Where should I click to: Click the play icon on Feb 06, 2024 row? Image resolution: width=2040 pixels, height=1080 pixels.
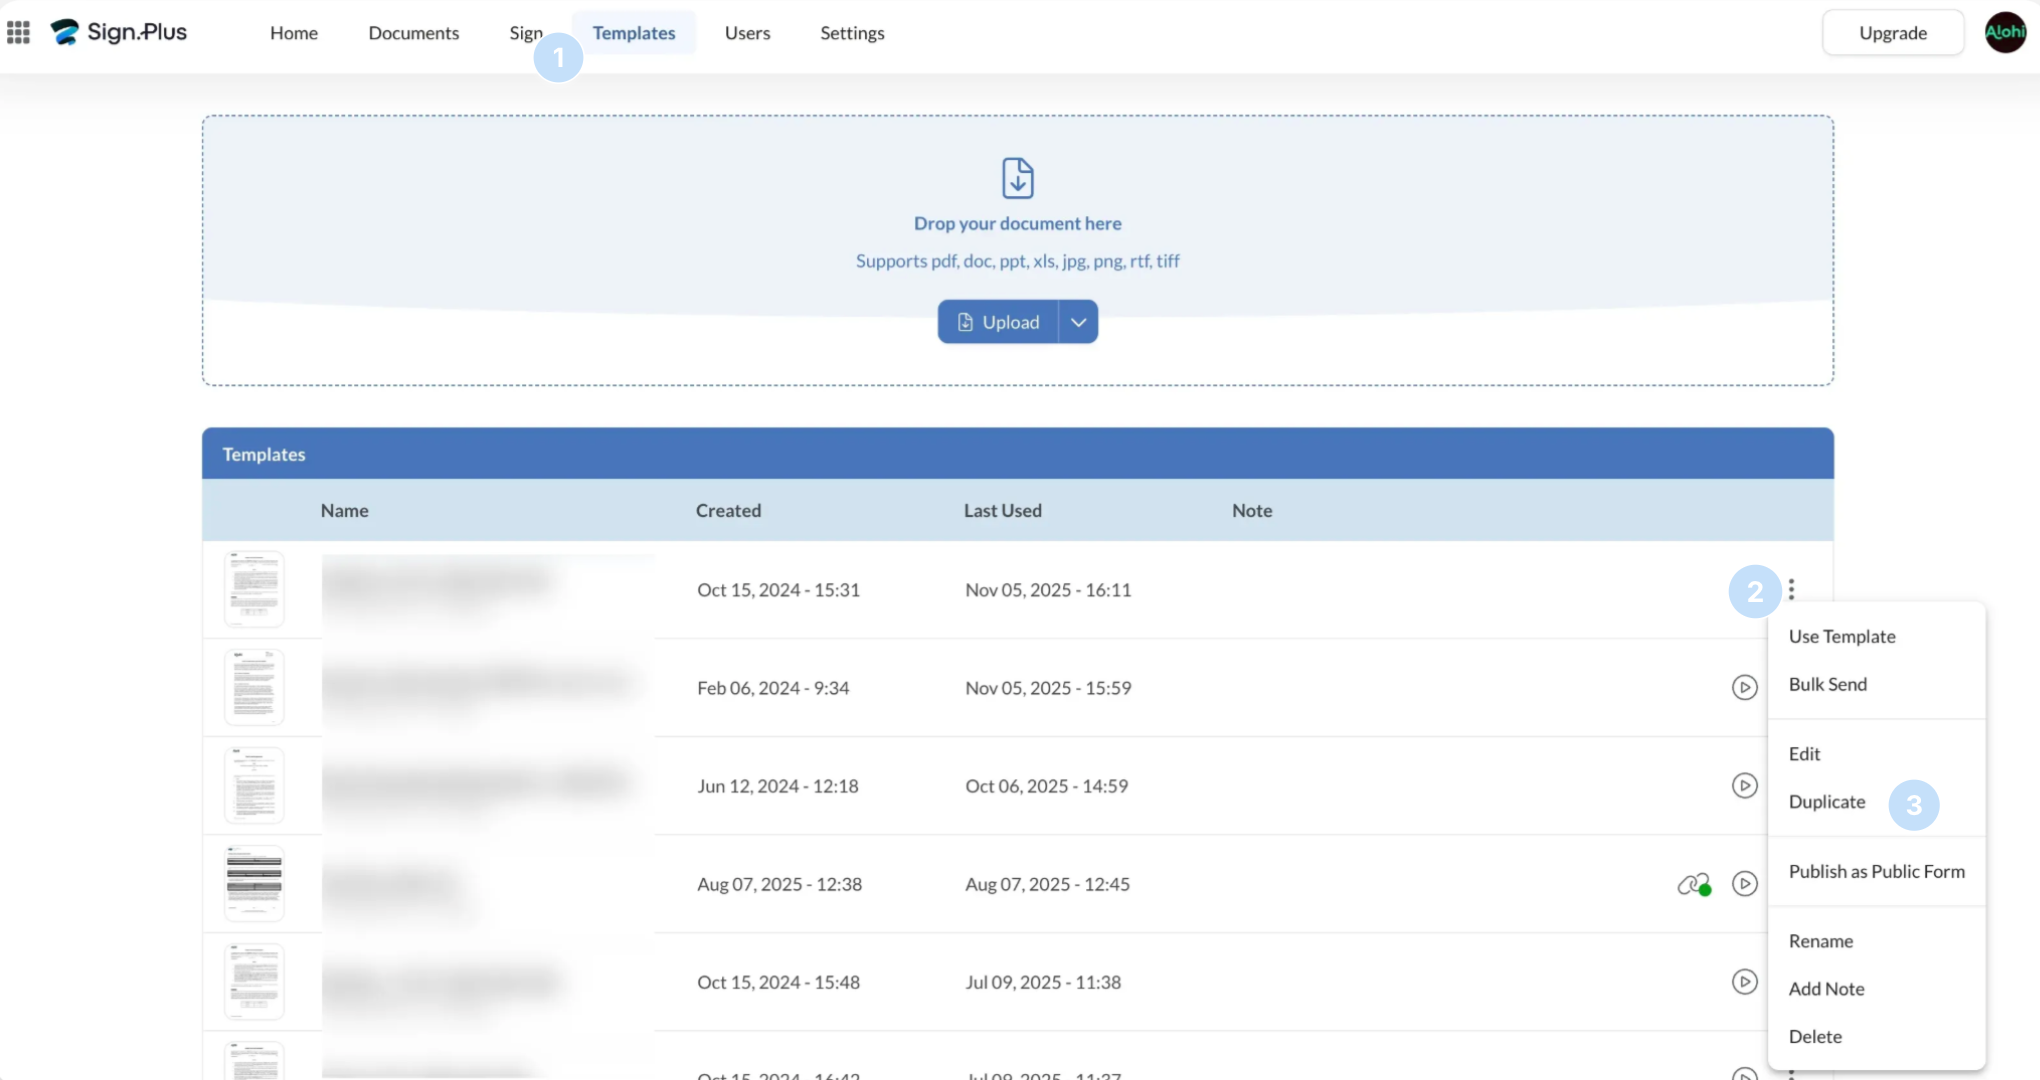point(1744,688)
